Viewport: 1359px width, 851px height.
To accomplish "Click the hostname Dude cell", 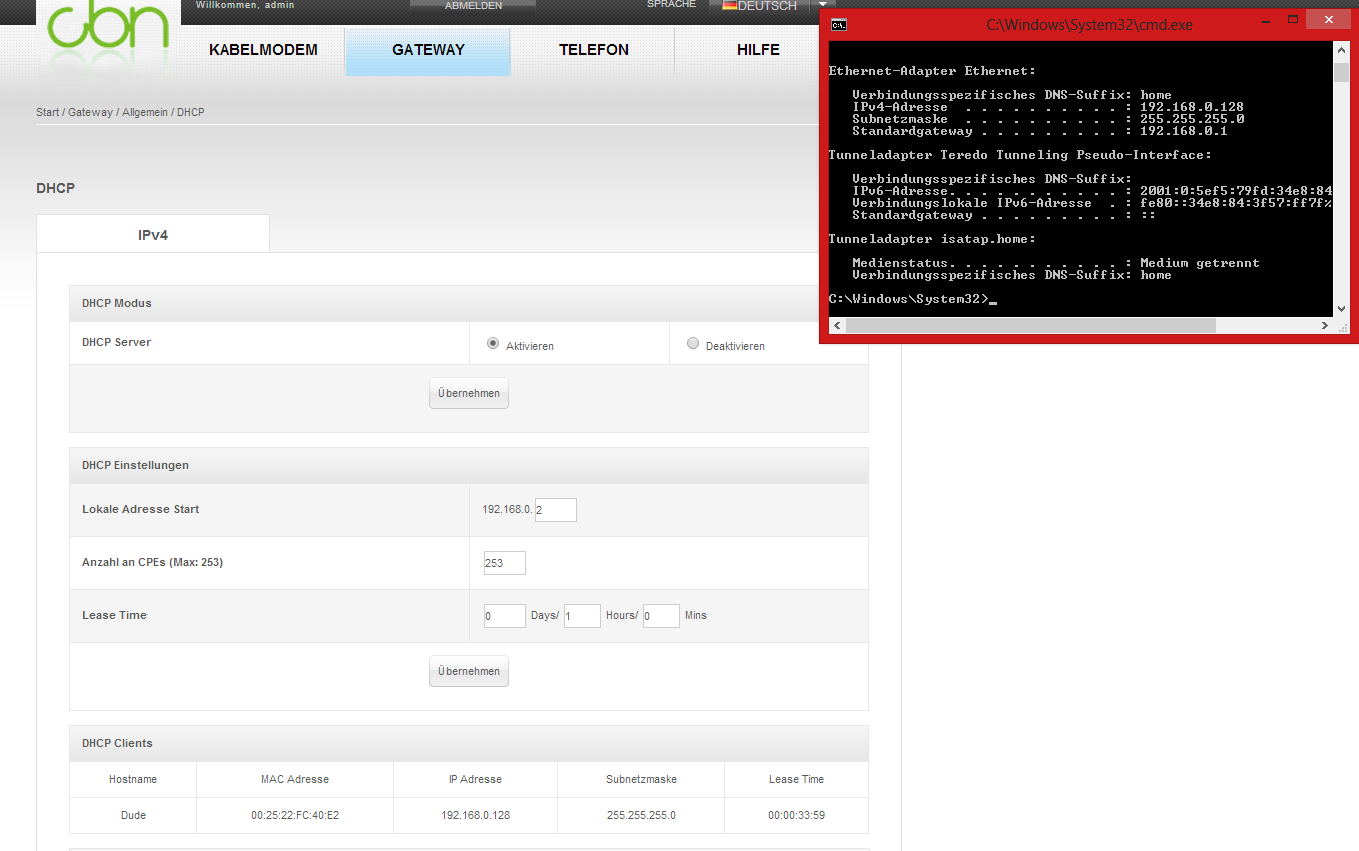I will pos(133,815).
